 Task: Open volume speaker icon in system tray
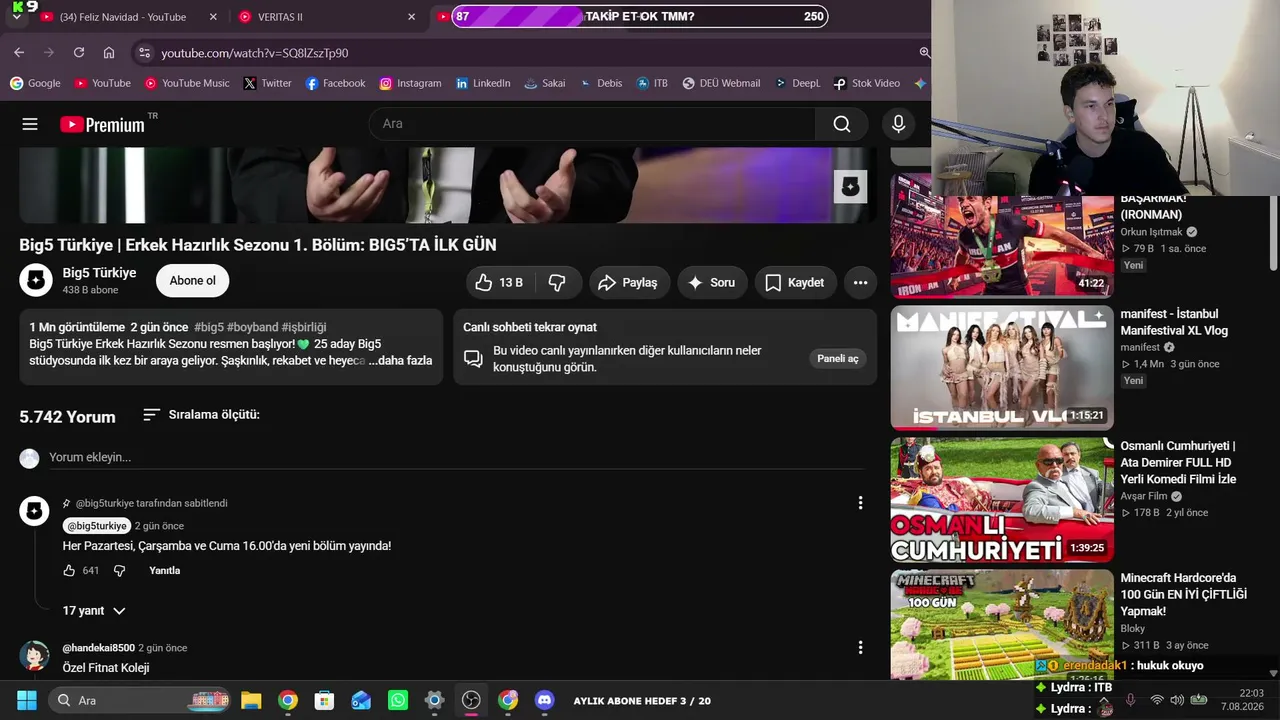click(1177, 700)
